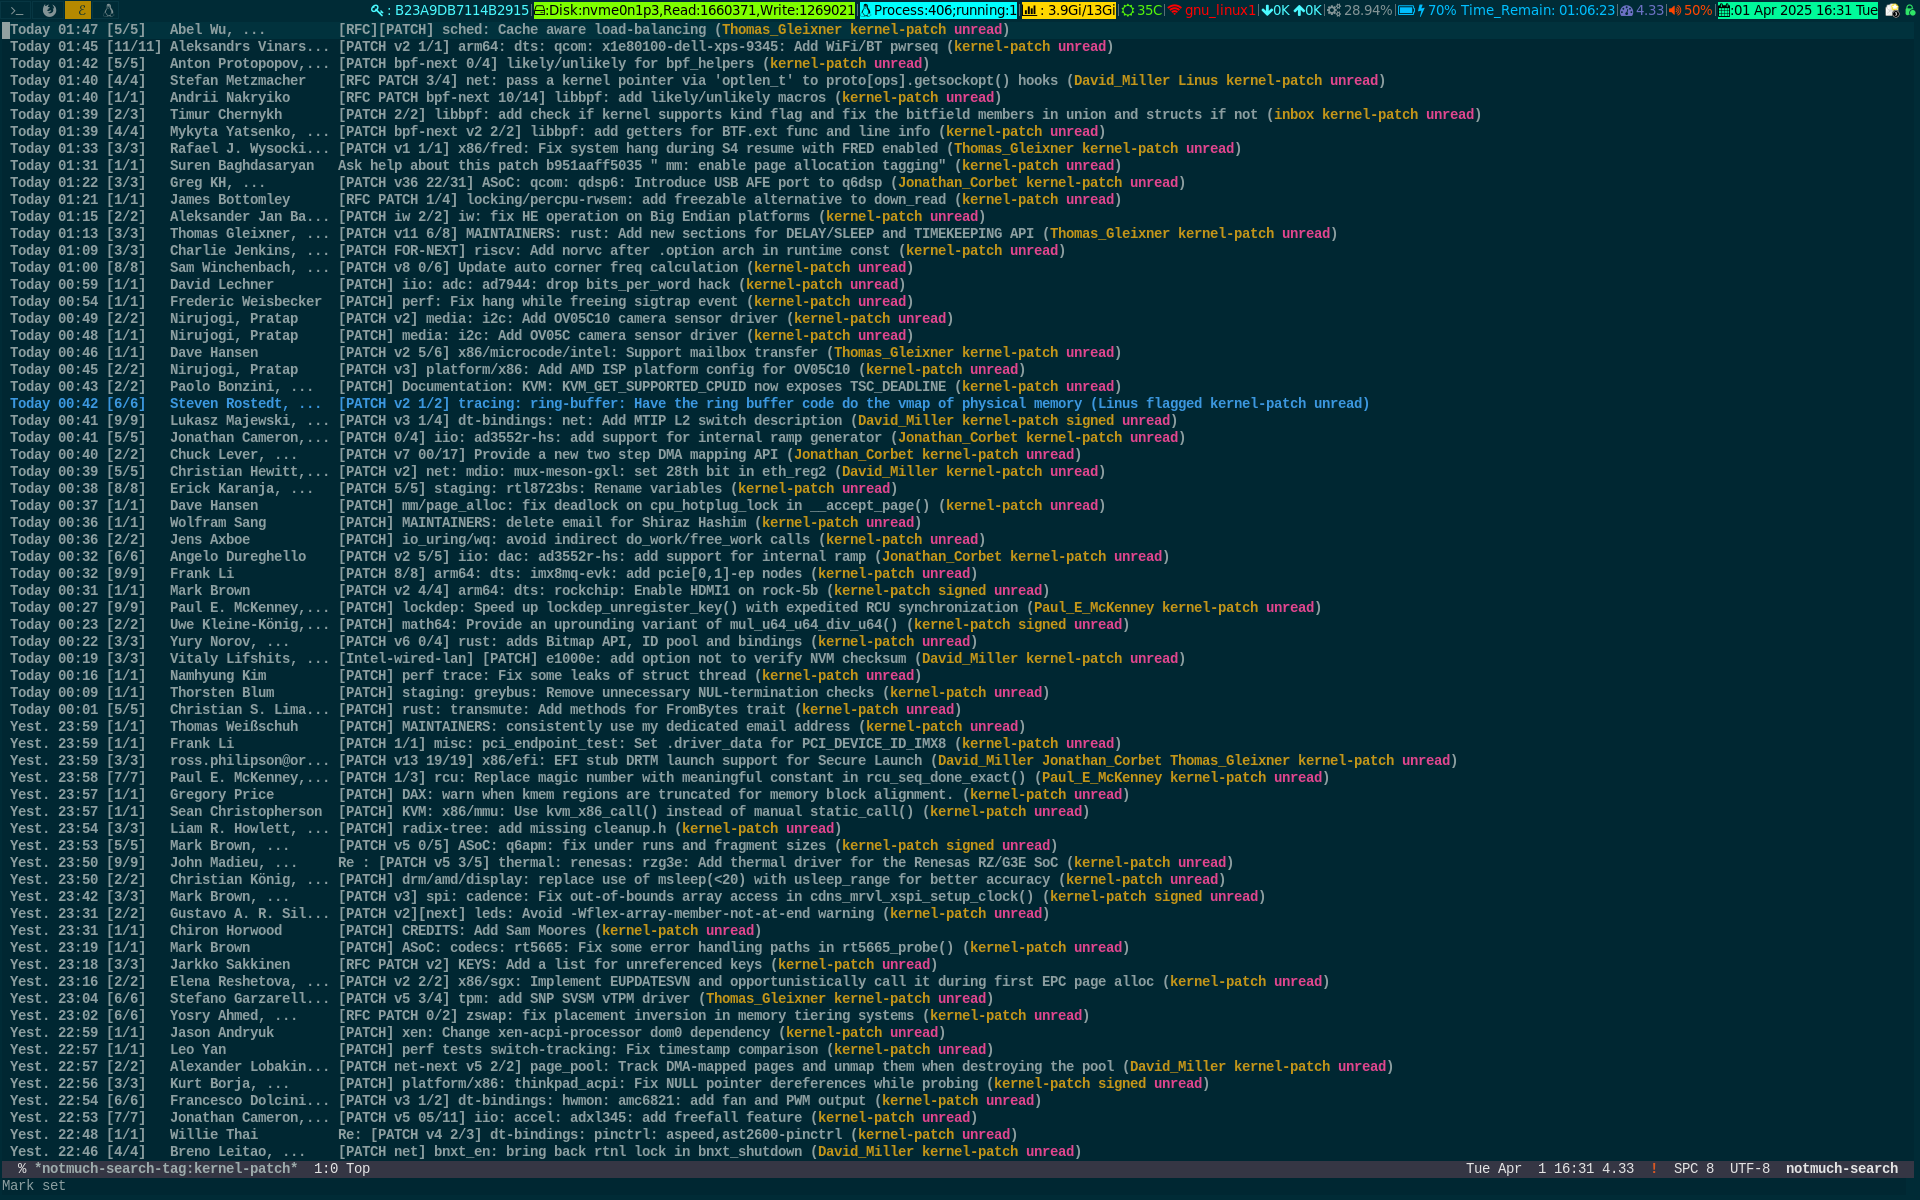The image size is (1920, 1200).
Task: Click the *notmuch-search-tag:kernel-patch* buffer name
Action: 166,1168
